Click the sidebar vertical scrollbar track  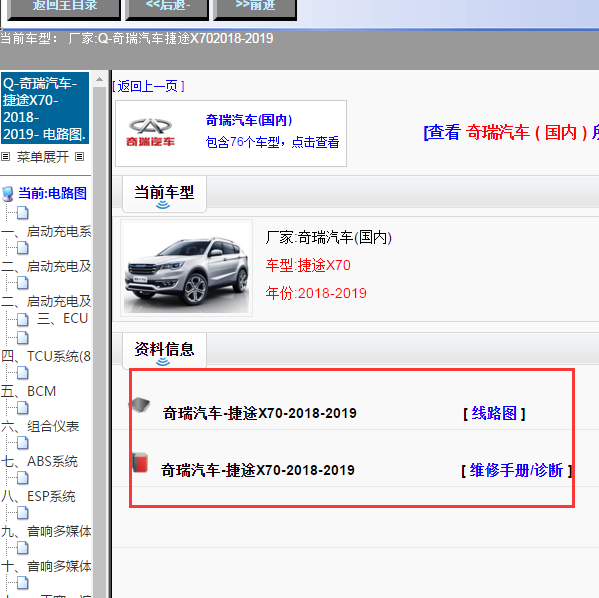pyautogui.click(x=99, y=342)
